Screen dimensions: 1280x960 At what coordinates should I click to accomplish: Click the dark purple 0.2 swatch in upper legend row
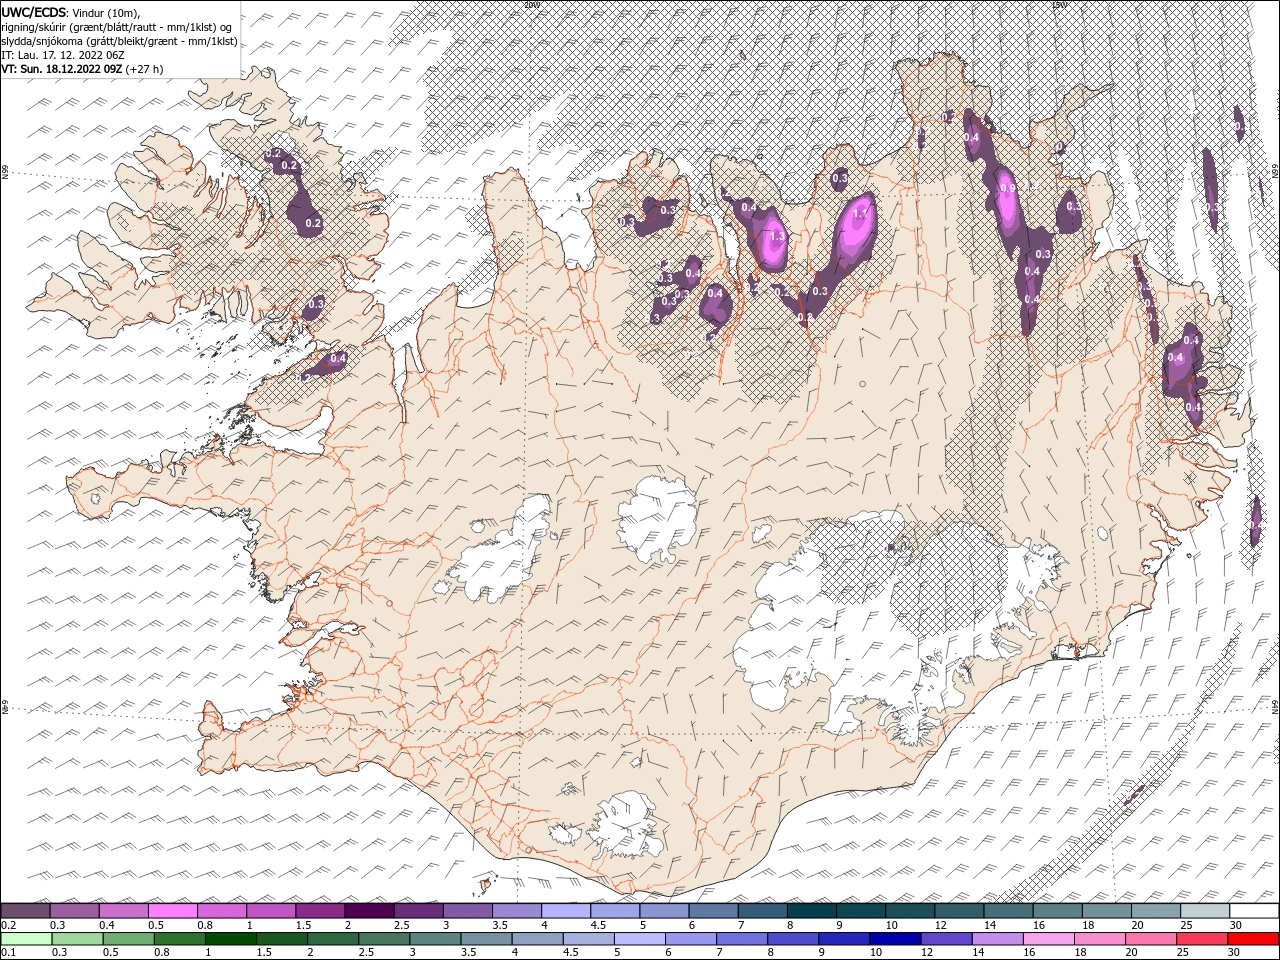[x=26, y=911]
